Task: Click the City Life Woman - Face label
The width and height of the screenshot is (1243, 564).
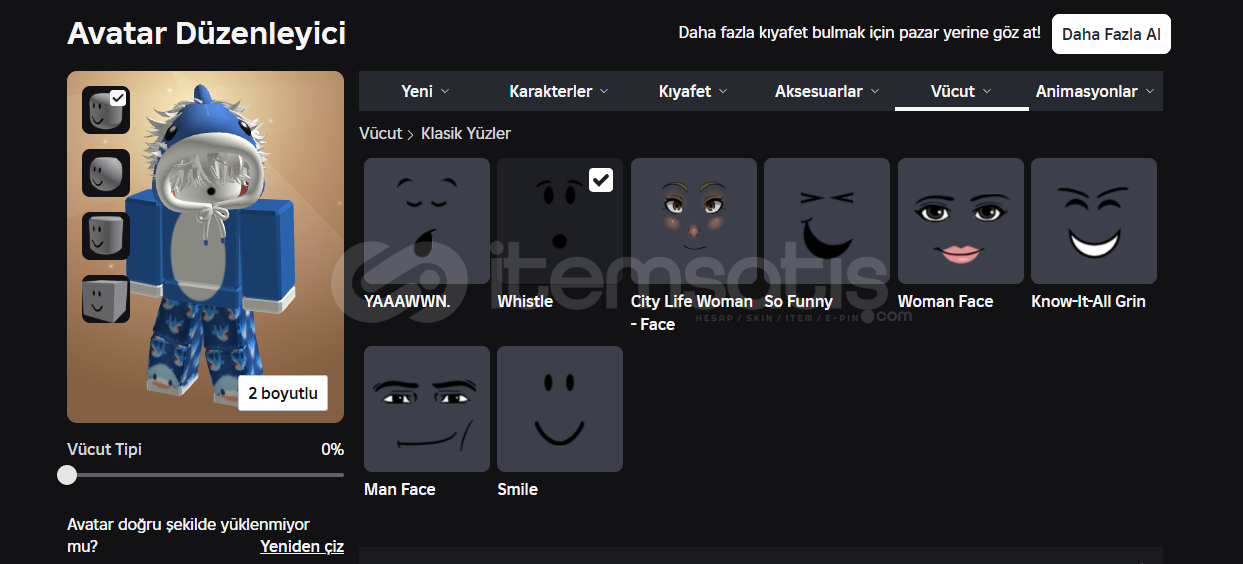Action: point(692,312)
